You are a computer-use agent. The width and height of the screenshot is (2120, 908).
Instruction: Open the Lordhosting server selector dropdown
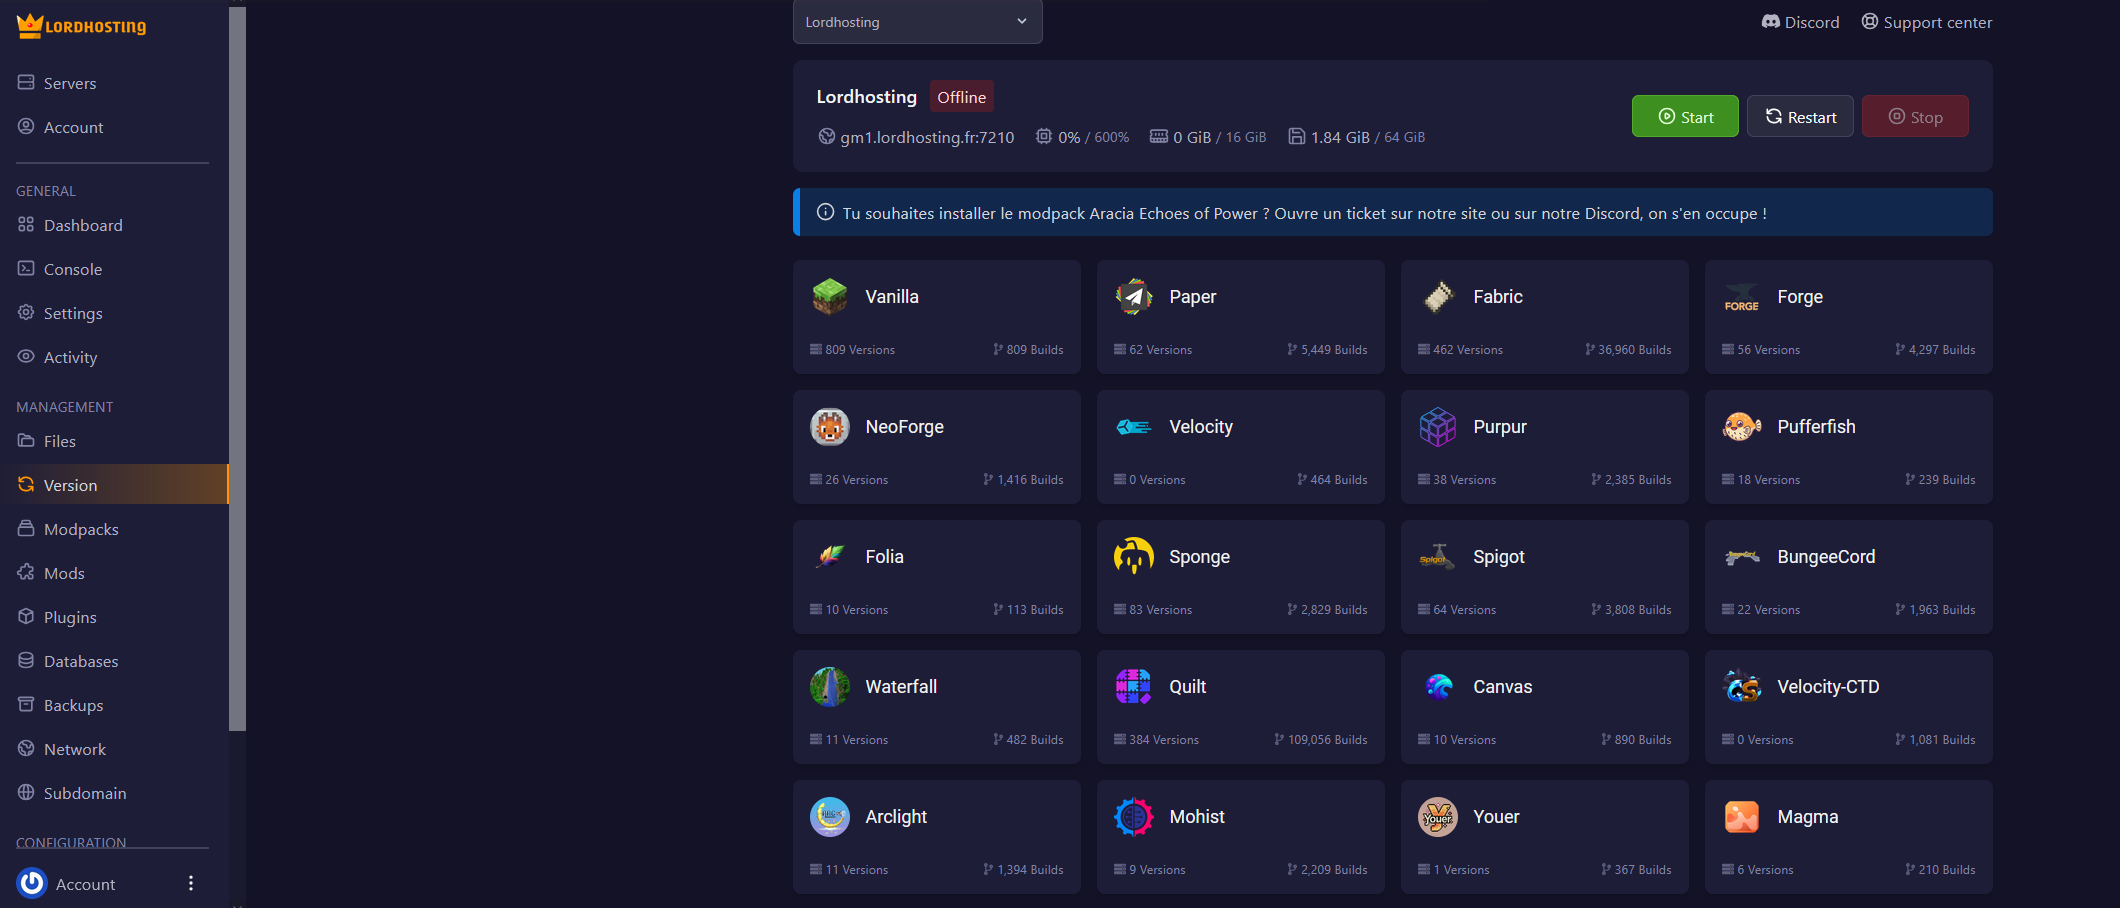coord(916,21)
